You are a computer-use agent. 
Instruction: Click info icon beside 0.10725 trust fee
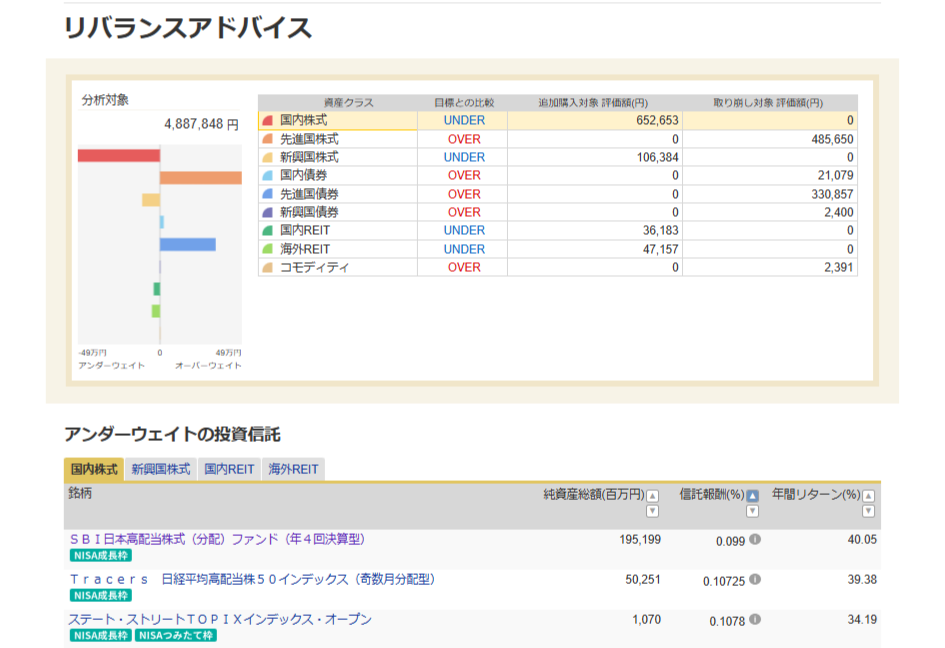pos(755,580)
